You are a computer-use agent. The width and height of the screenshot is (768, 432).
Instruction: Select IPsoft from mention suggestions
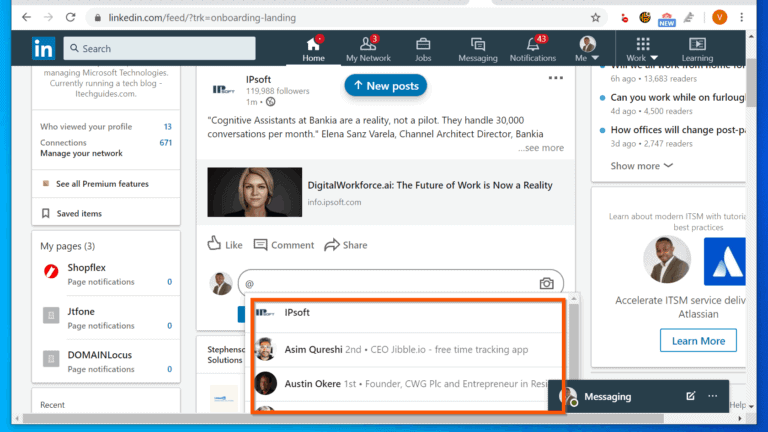coord(408,312)
